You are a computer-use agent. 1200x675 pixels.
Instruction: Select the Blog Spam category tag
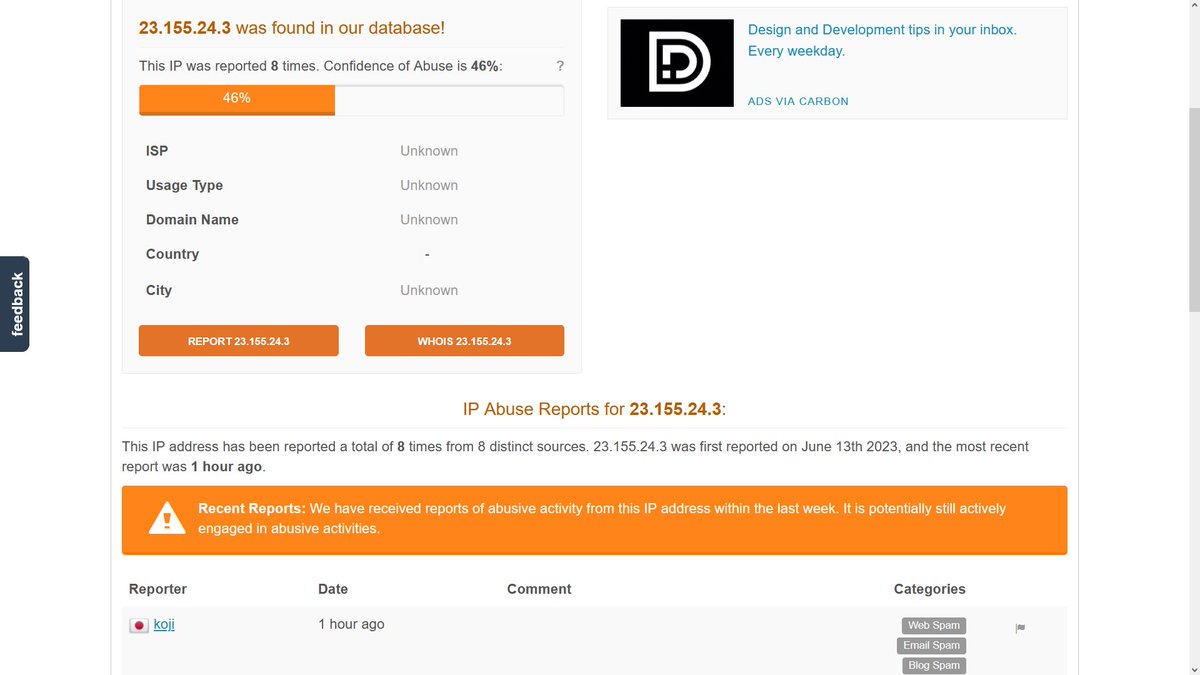click(933, 665)
